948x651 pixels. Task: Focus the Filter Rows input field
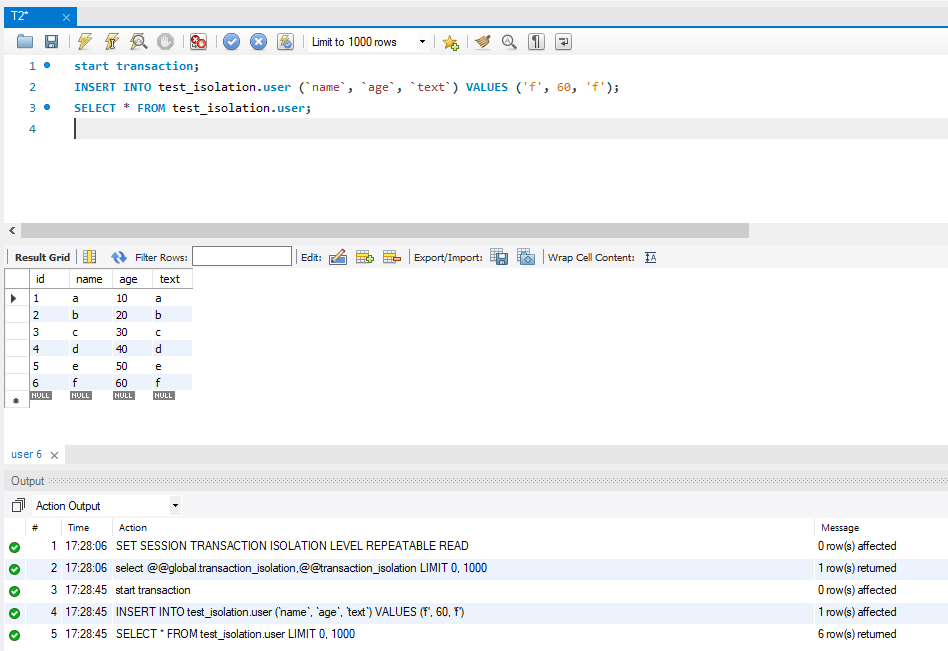[x=242, y=256]
